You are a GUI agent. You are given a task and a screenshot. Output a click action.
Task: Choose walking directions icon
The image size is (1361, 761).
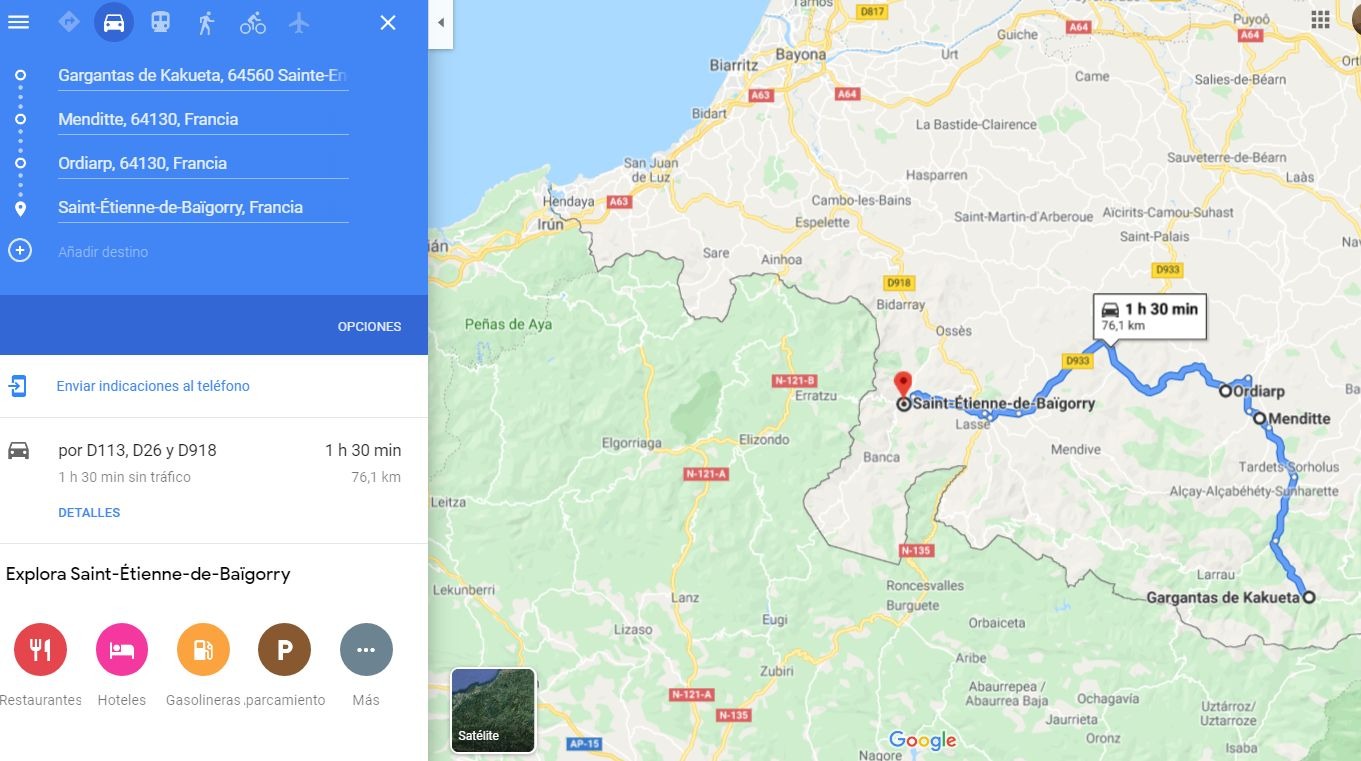coord(206,22)
